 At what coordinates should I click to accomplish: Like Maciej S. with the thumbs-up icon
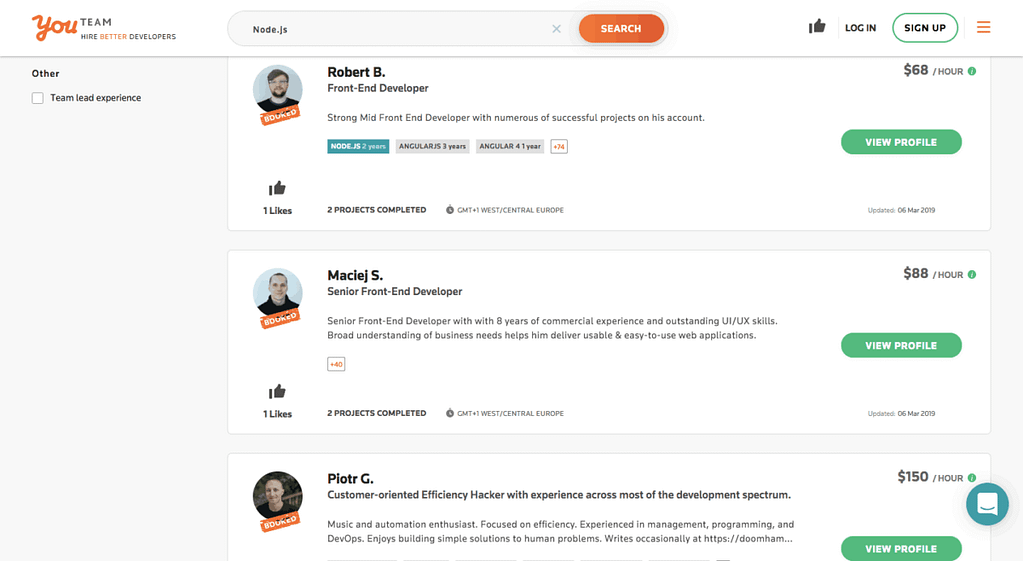pyautogui.click(x=277, y=391)
